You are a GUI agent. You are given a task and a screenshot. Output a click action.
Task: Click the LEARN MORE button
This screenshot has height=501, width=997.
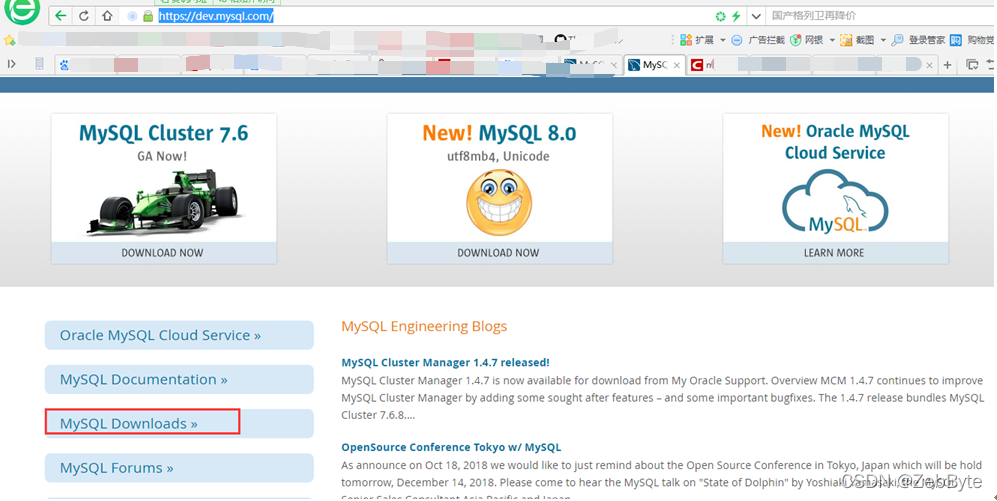(834, 252)
